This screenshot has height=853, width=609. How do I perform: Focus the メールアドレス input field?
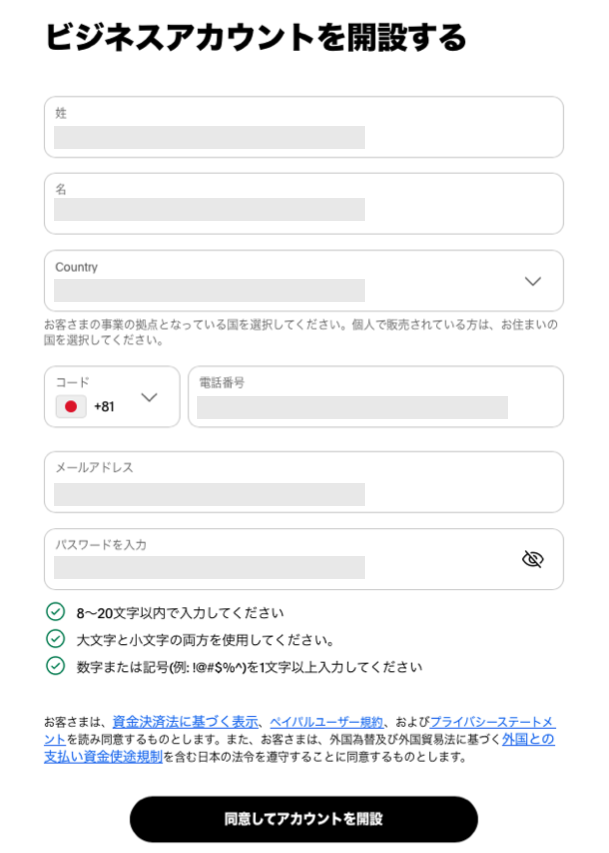pyautogui.click(x=304, y=482)
